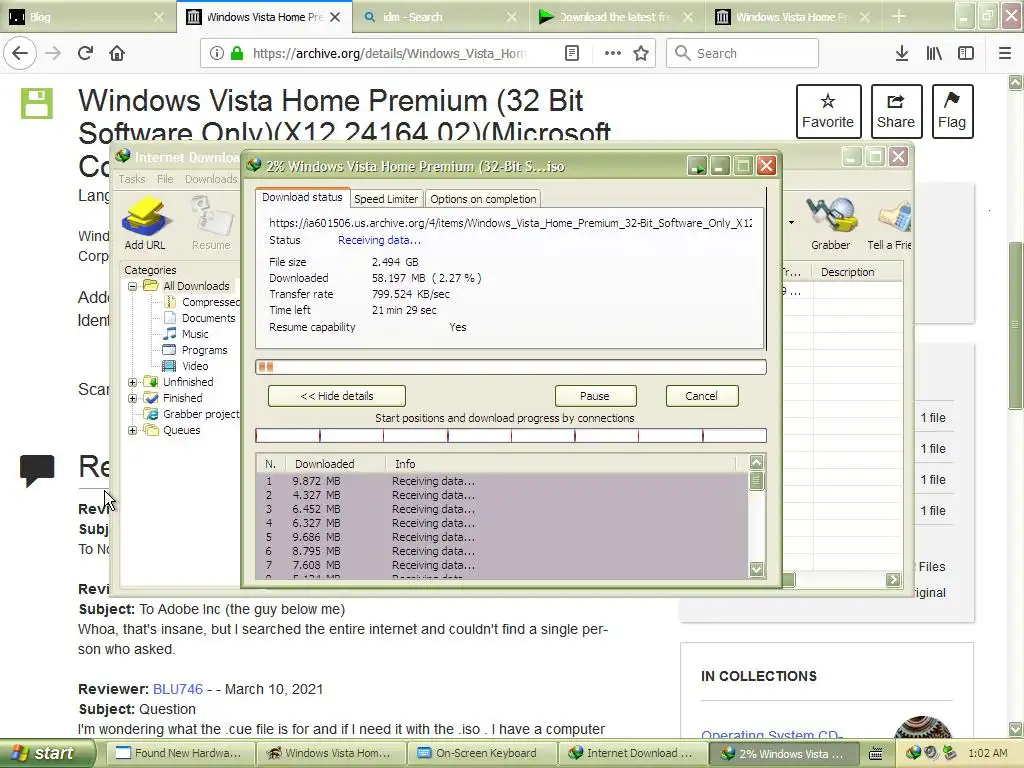The width and height of the screenshot is (1024, 768).
Task: Flag this archive.org item
Action: (952, 111)
